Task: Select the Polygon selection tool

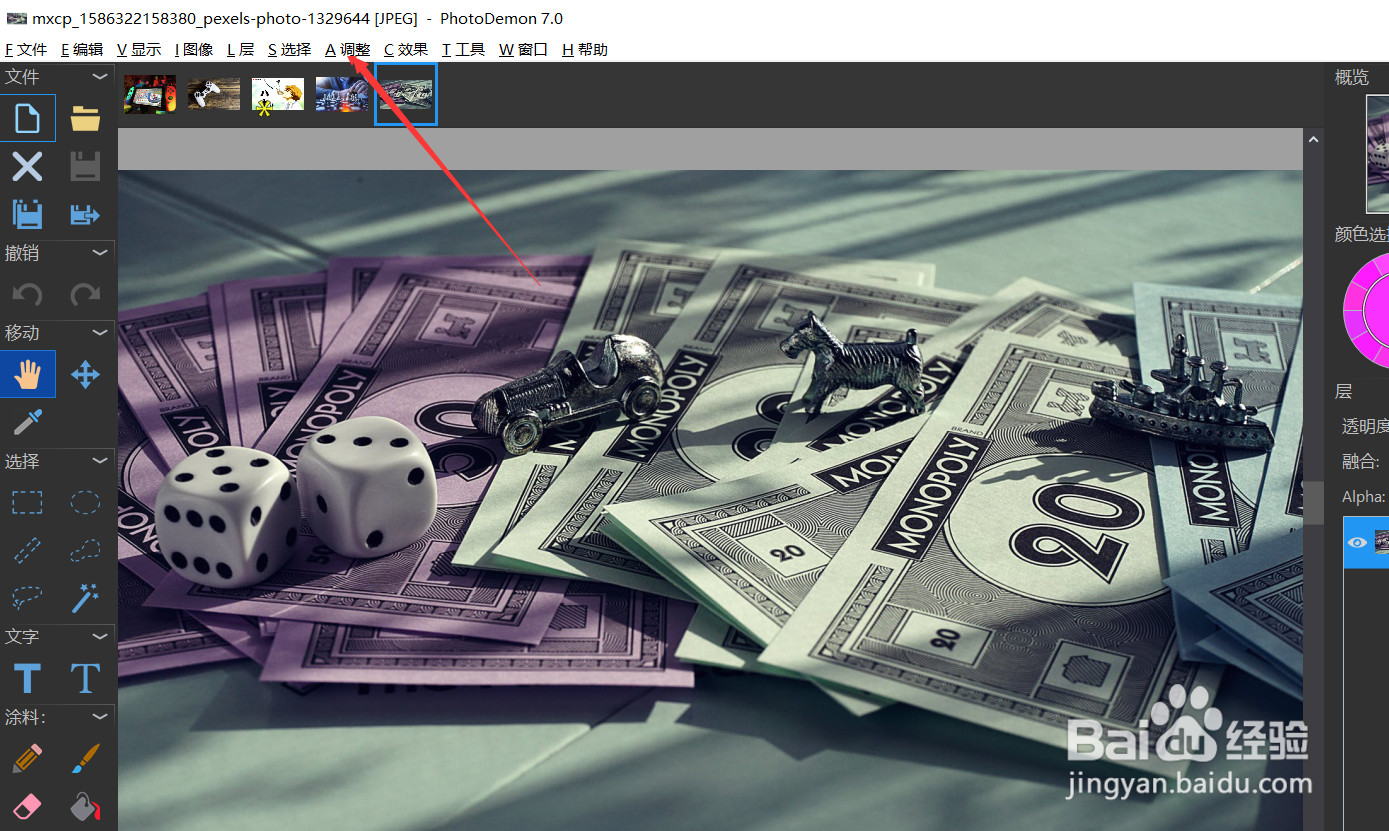Action: point(85,550)
